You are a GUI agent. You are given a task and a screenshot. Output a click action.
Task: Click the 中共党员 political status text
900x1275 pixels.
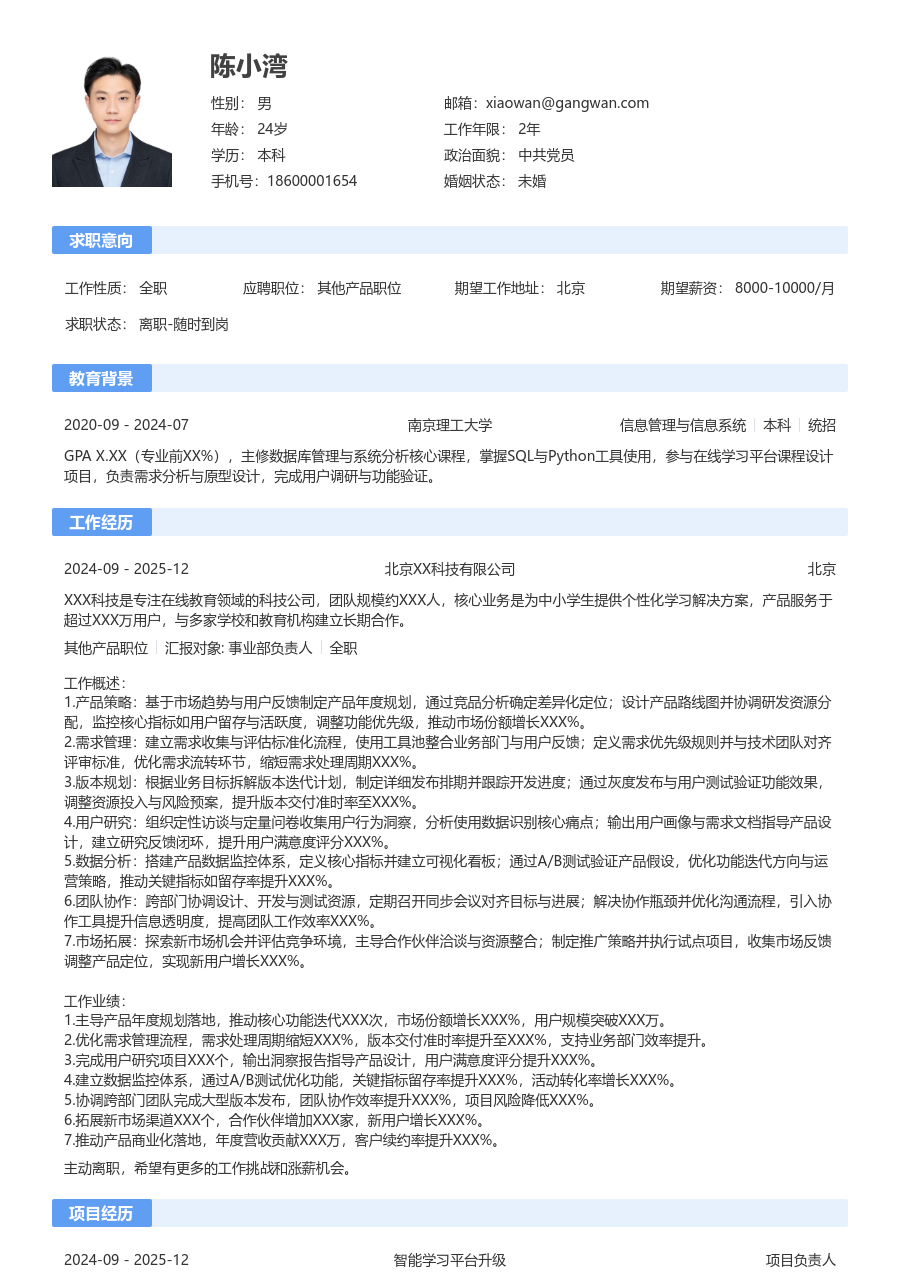(x=546, y=155)
